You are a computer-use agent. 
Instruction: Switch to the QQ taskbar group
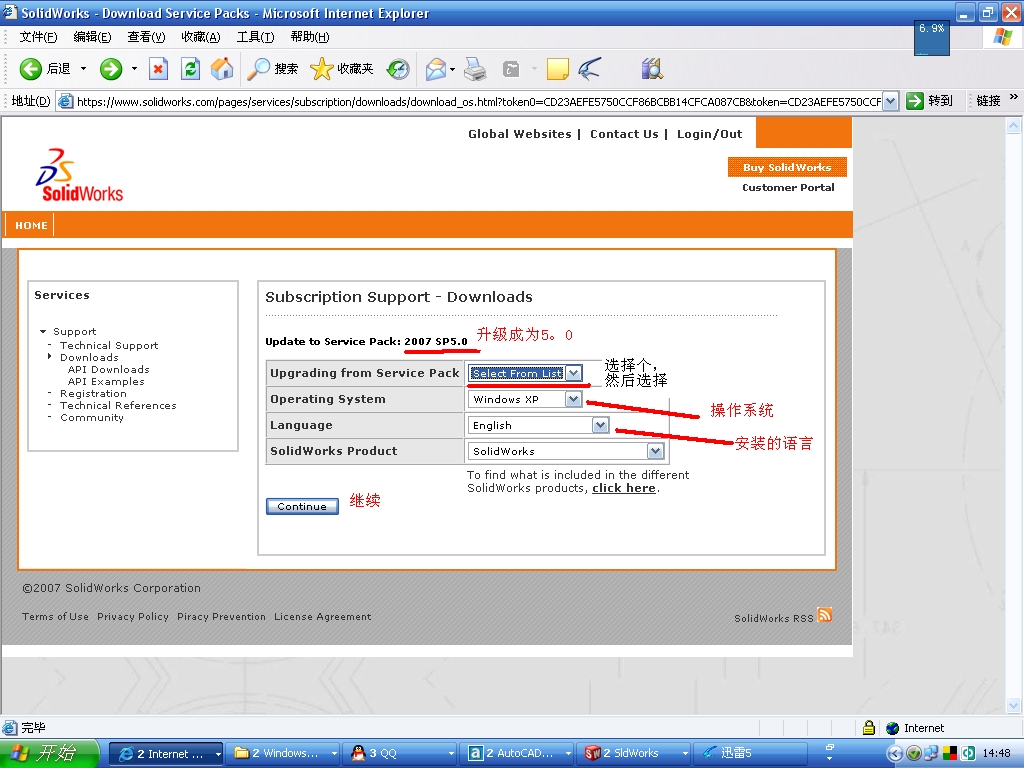click(402, 754)
